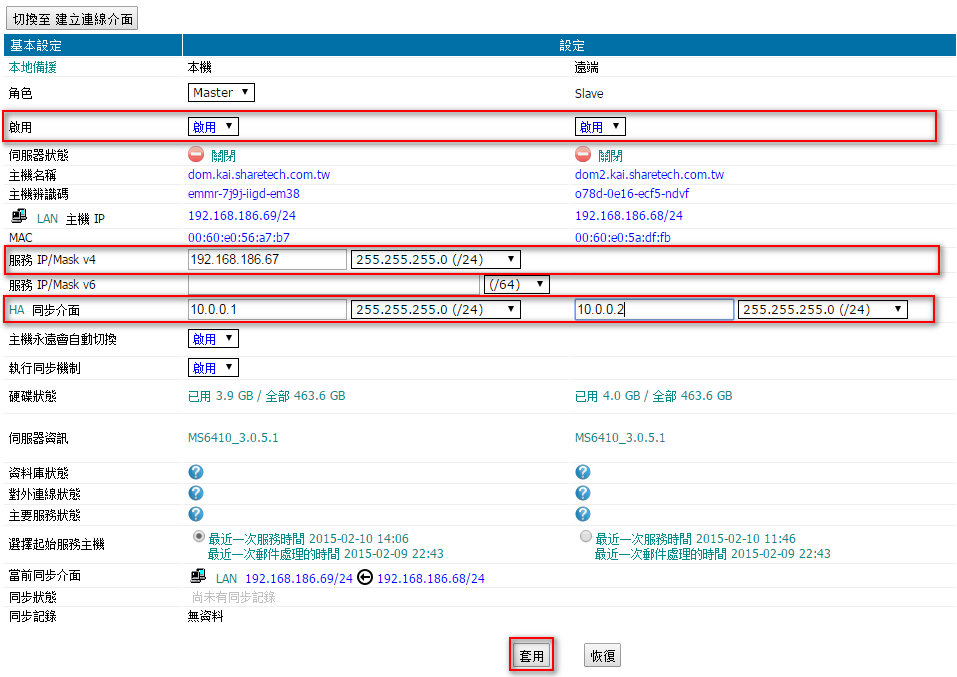Open service IP v4 subnet mask dropdown

(435, 260)
